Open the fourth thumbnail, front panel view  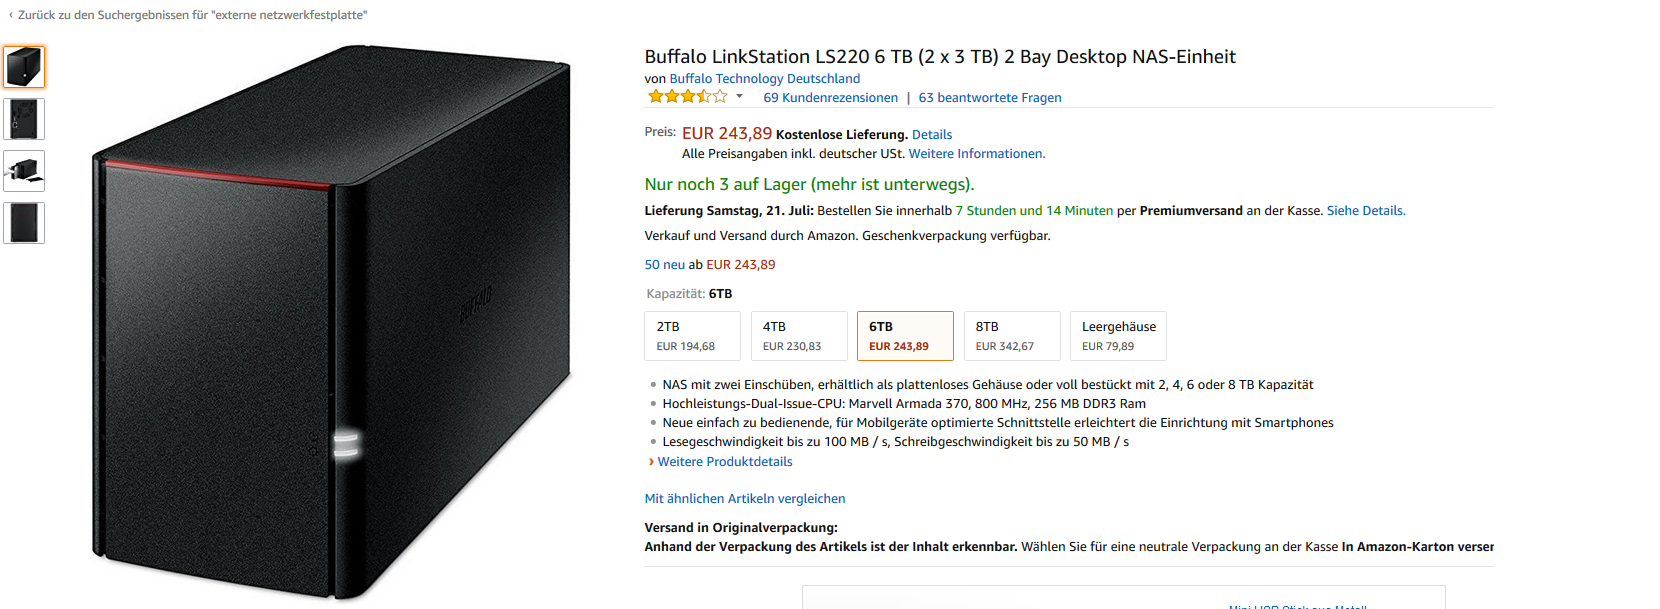tap(24, 223)
